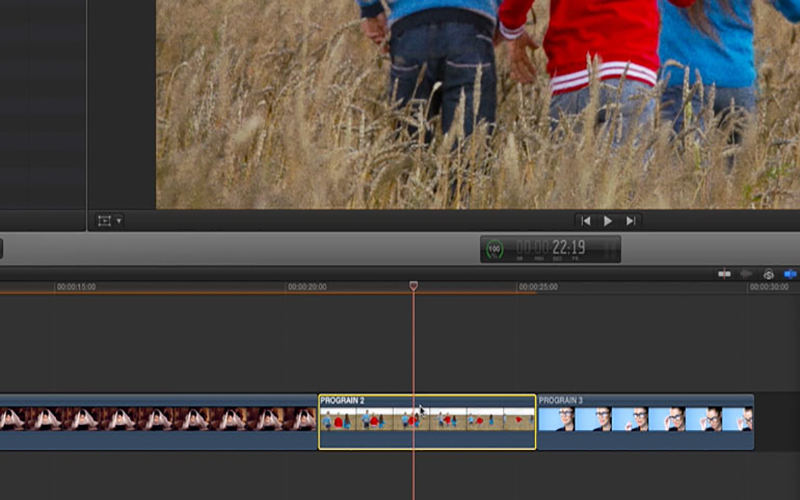800x500 pixels.
Task: Click the 00:00:30:00 ruler mark
Action: tap(769, 287)
